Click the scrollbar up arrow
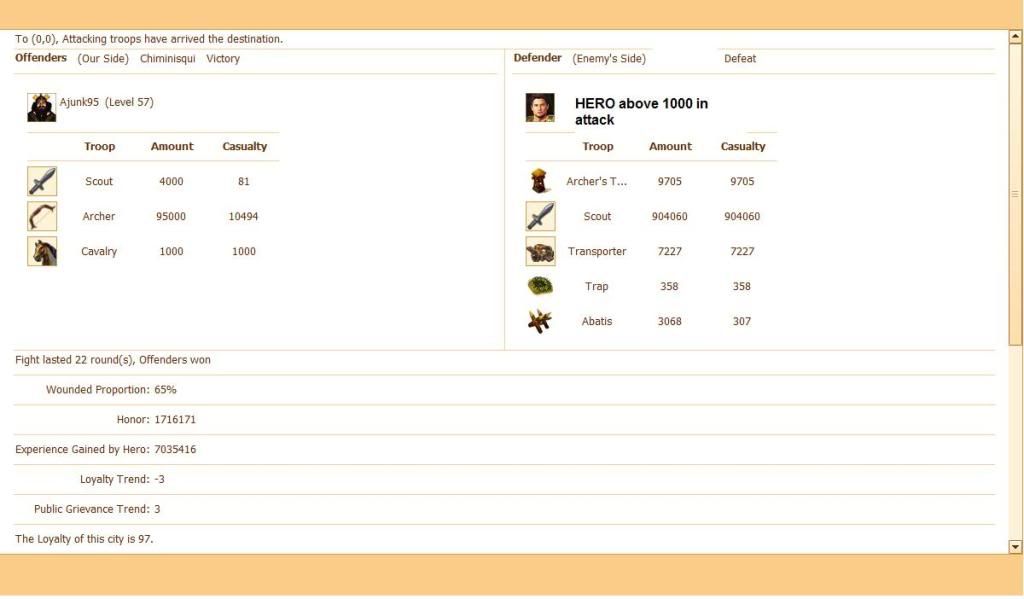Viewport: 1024px width, 599px height. coord(1015,37)
